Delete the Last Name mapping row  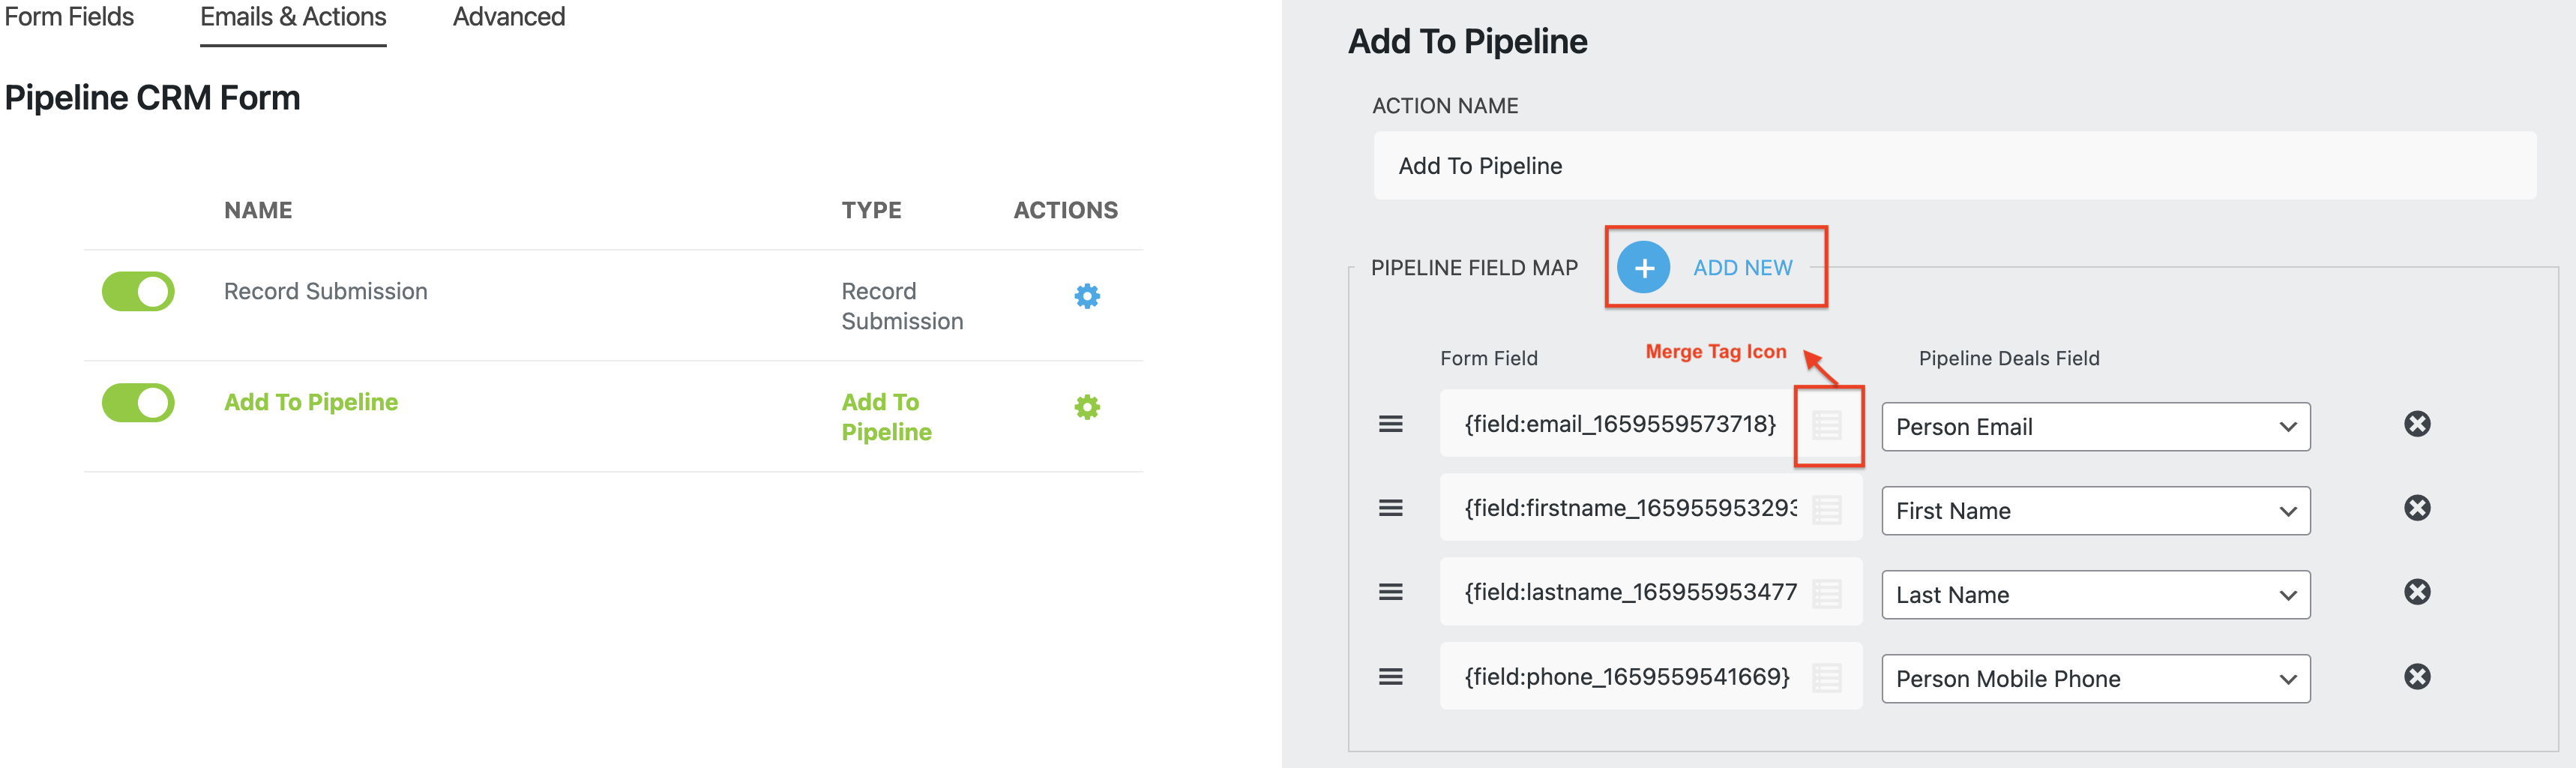2418,591
